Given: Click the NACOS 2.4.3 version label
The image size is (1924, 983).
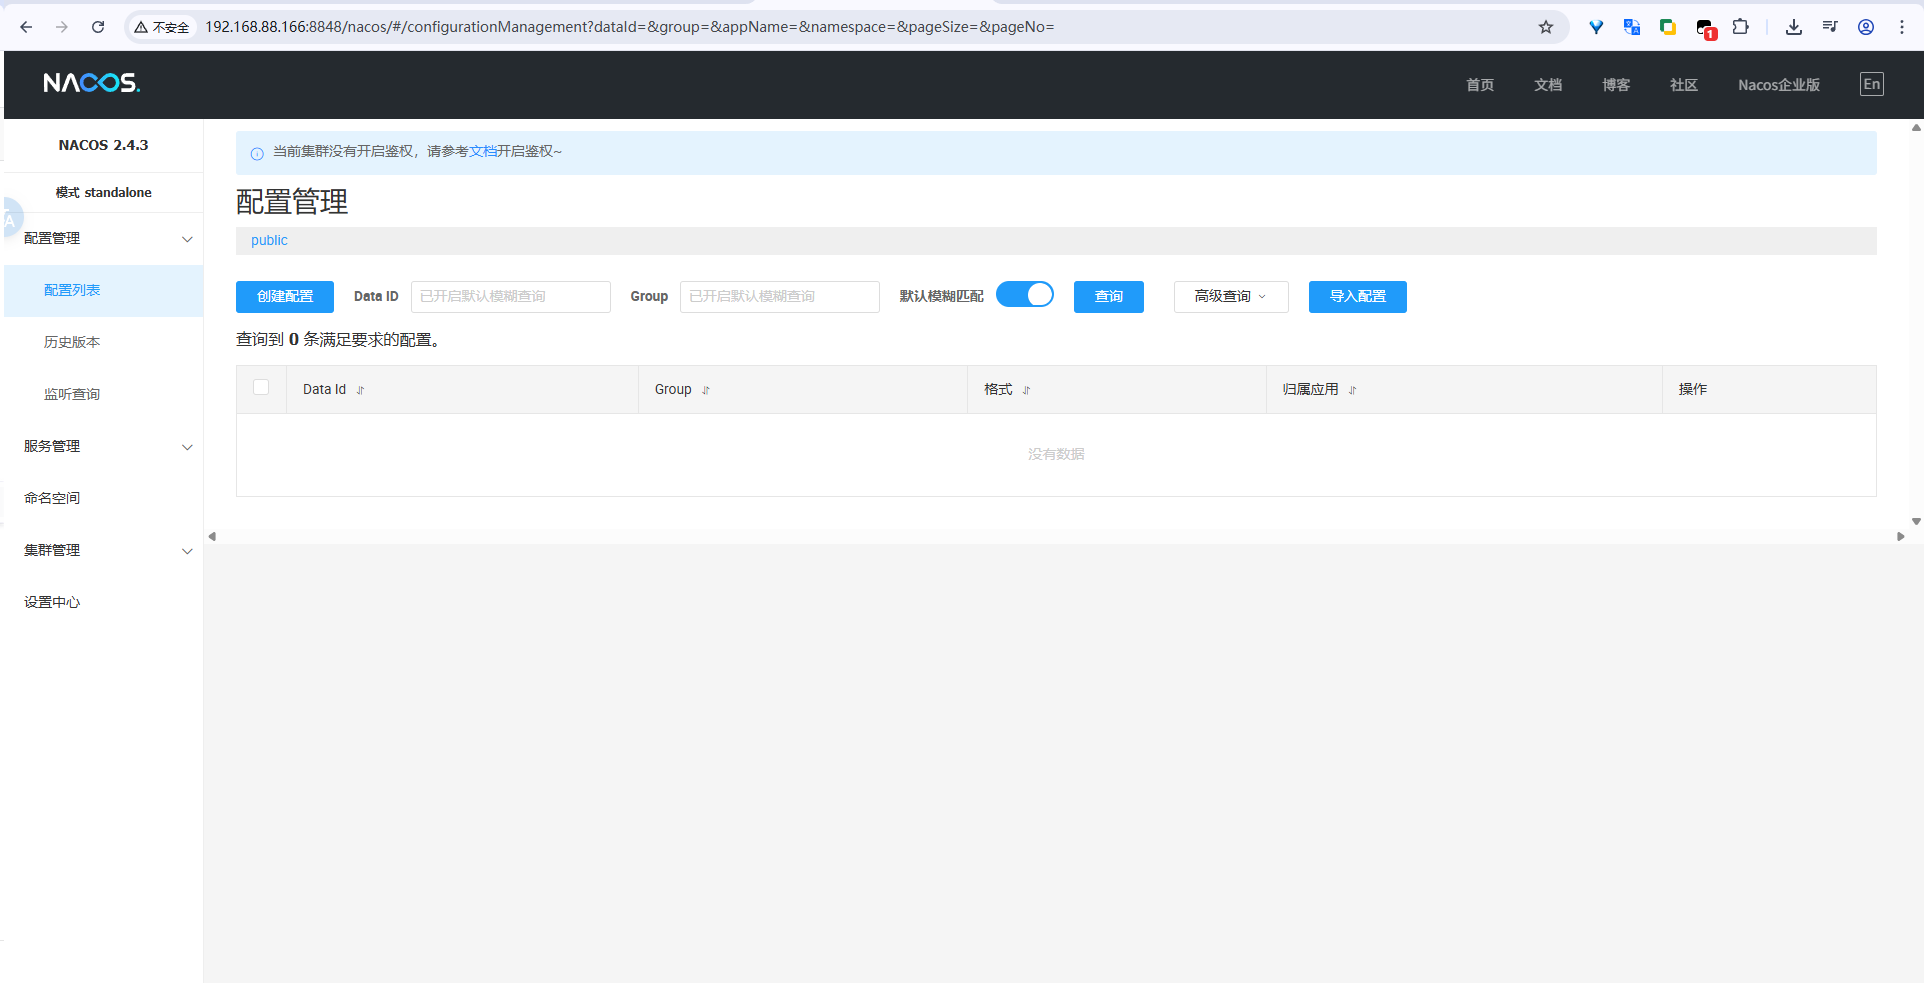Looking at the screenshot, I should point(103,145).
